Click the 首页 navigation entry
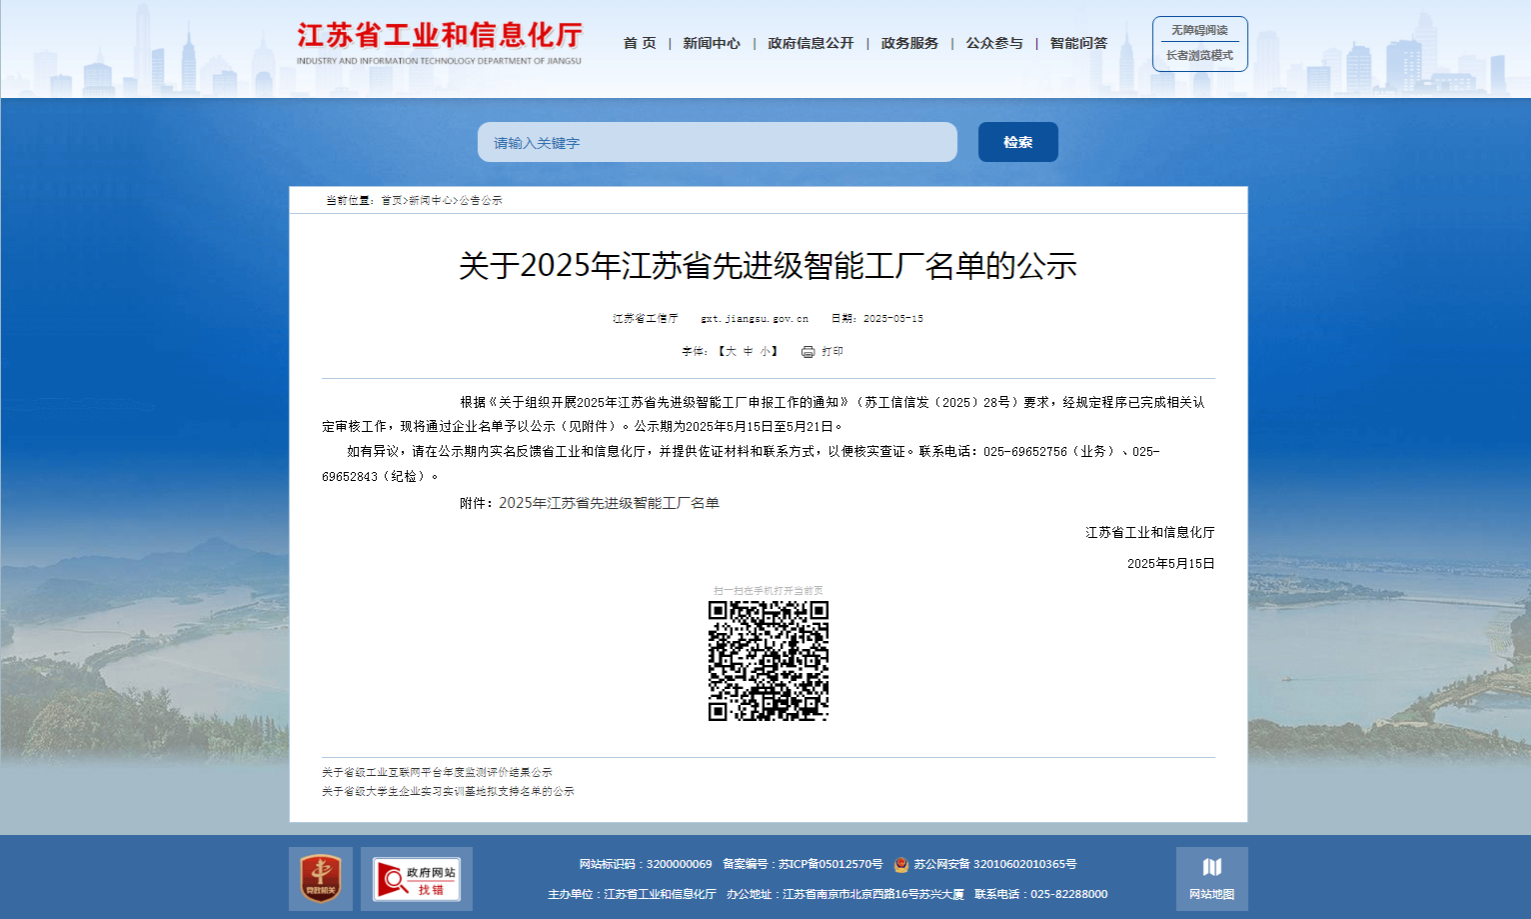This screenshot has width=1531, height=919. tap(639, 43)
